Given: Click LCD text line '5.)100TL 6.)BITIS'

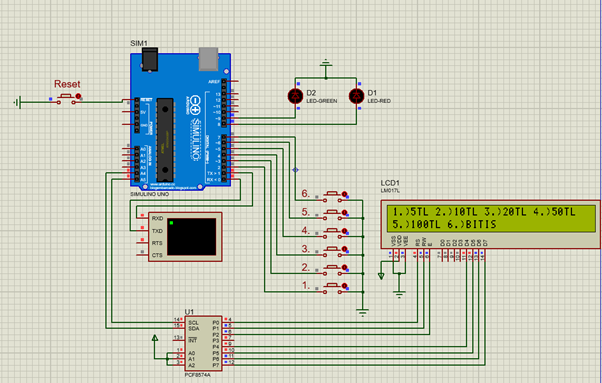Looking at the screenshot, I should [444, 225].
